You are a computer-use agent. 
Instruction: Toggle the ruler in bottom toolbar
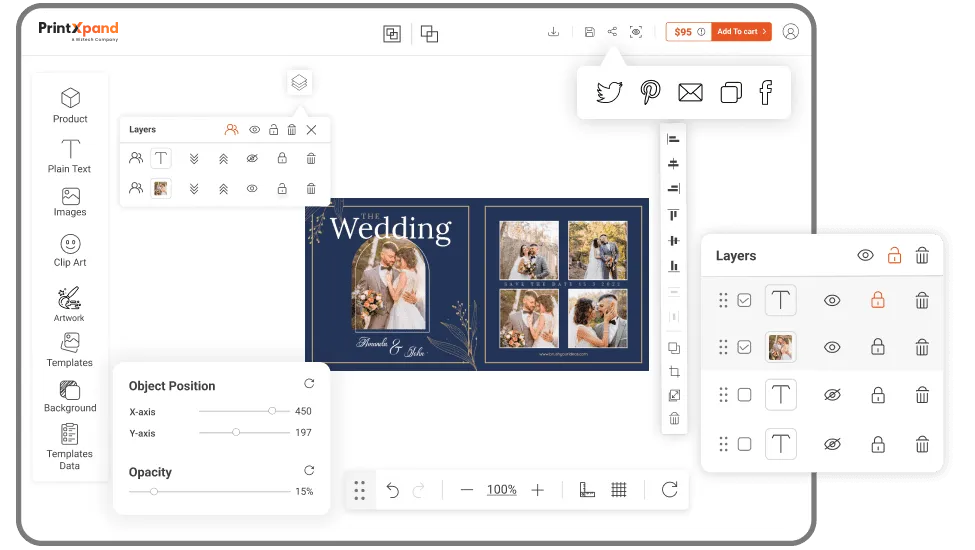[587, 490]
